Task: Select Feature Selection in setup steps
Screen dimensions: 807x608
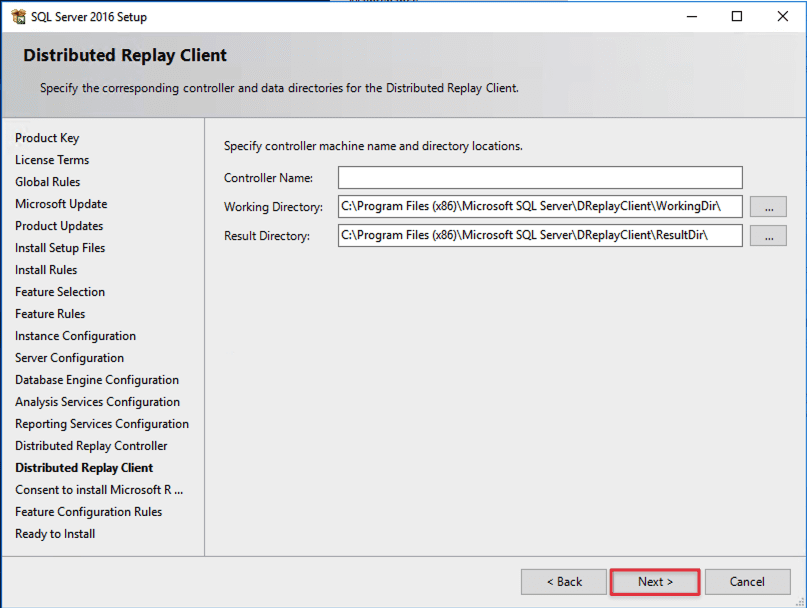Action: point(60,292)
